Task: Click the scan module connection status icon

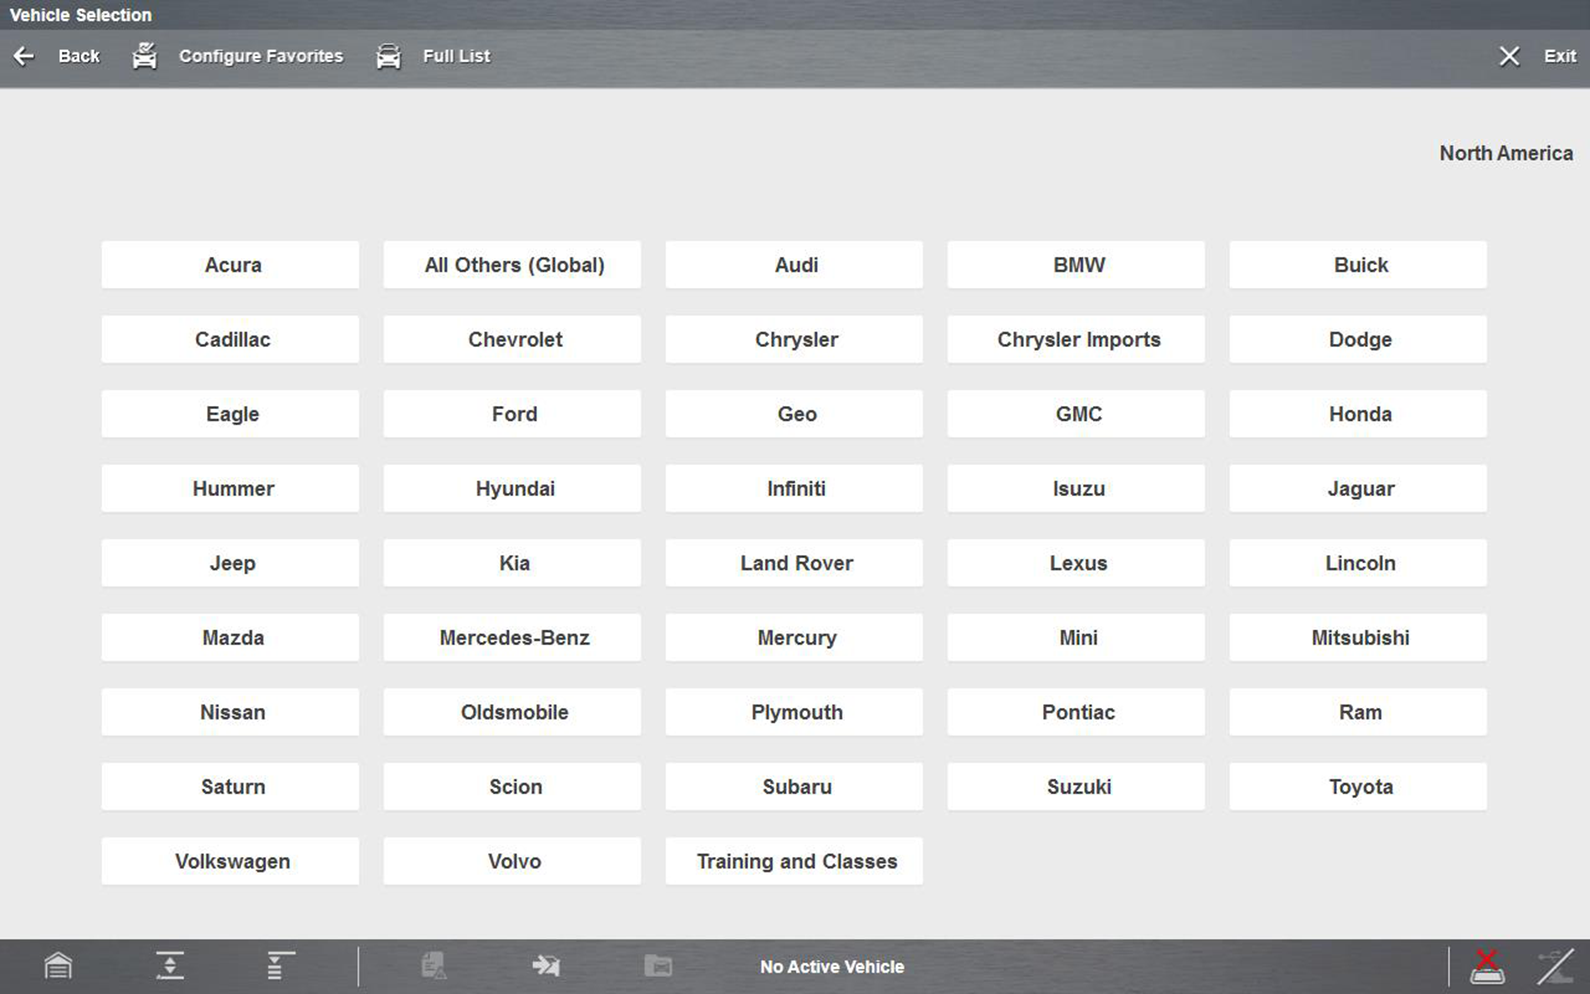Action: 1555,966
